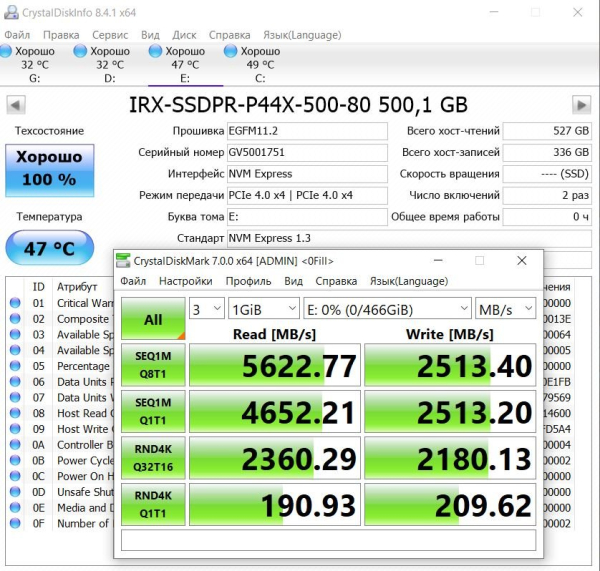This screenshot has height=571, width=600.
Task: Click the NVM Express 1.3 standard field
Action: 409,238
